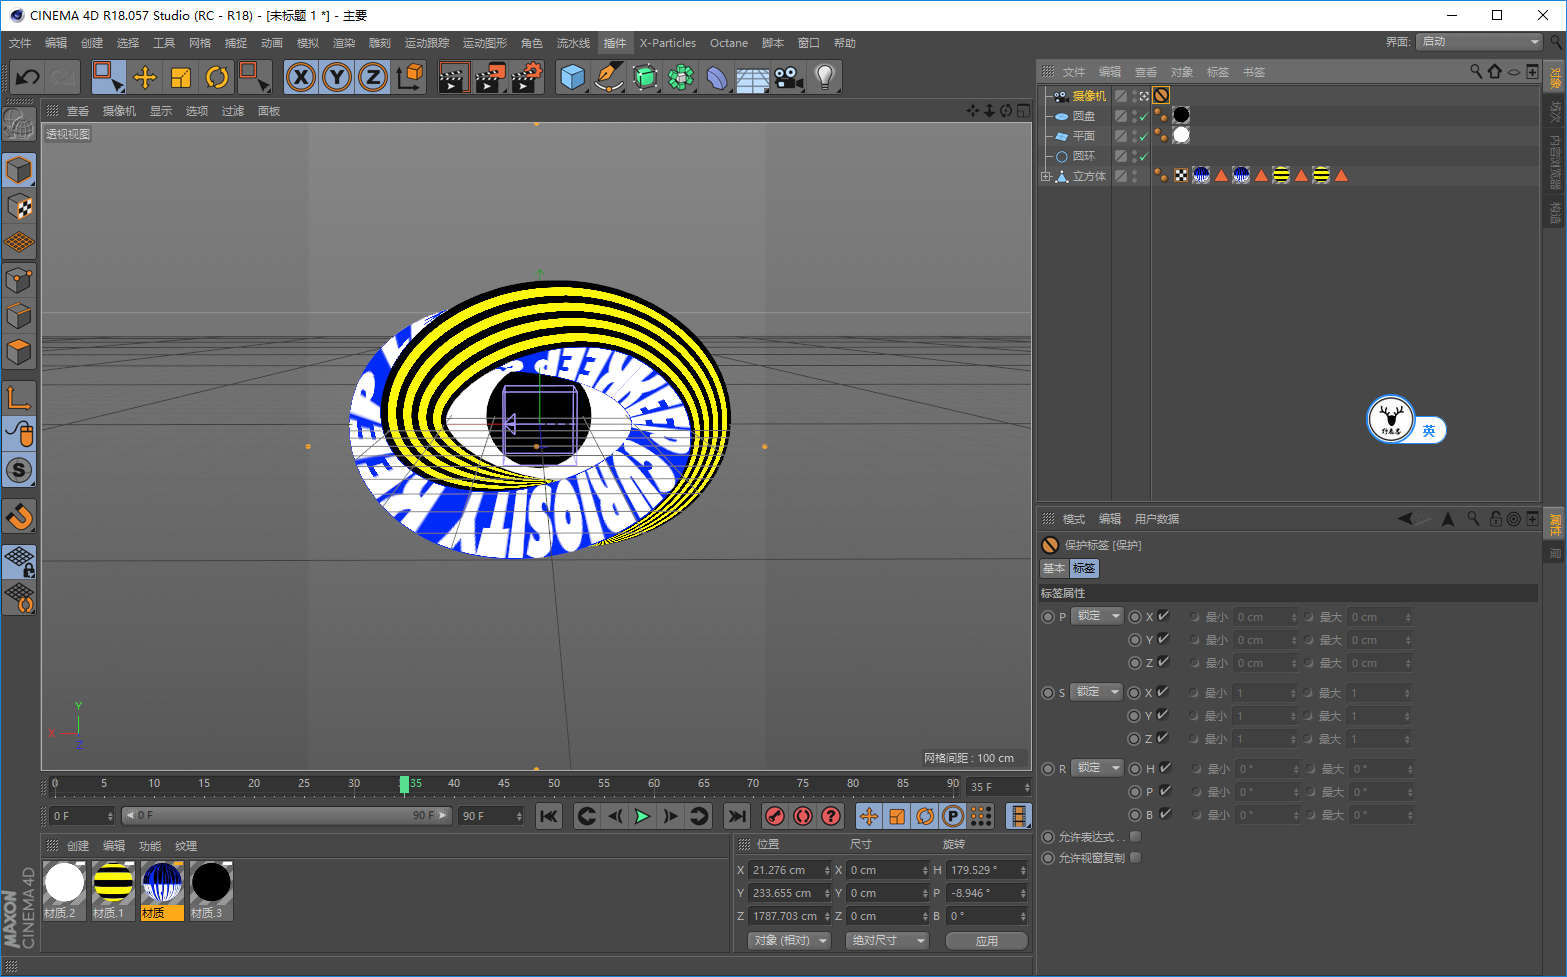Select the 摄像机 object
The image size is (1567, 977).
click(x=1089, y=96)
